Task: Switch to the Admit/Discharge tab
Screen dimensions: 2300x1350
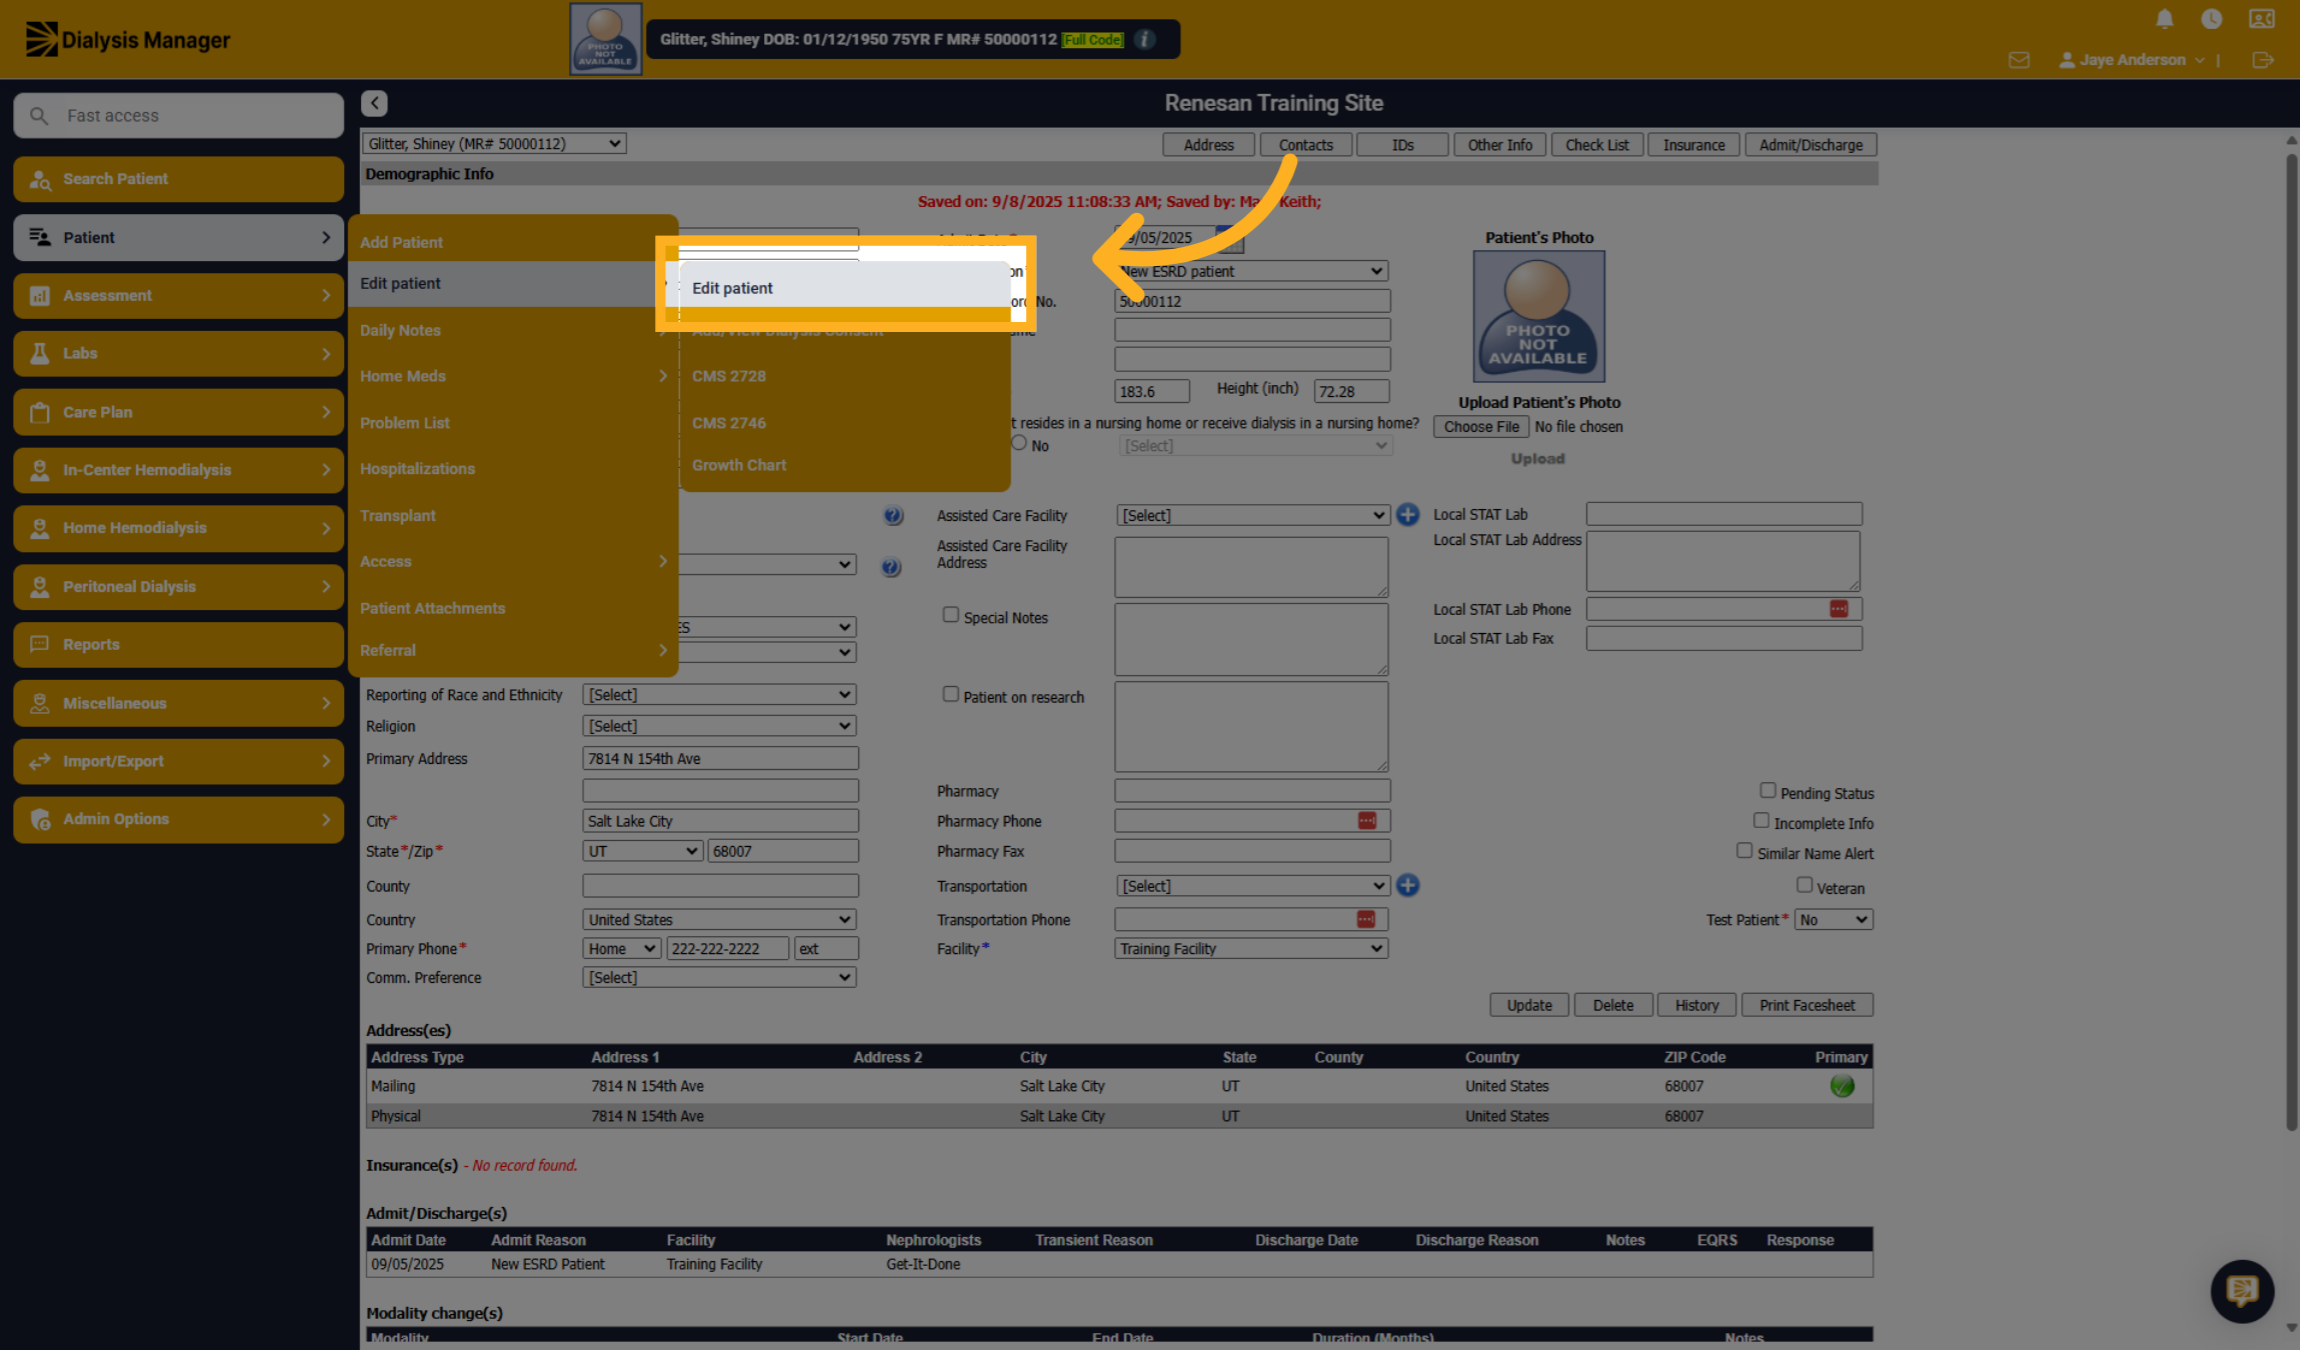Action: tap(1811, 145)
